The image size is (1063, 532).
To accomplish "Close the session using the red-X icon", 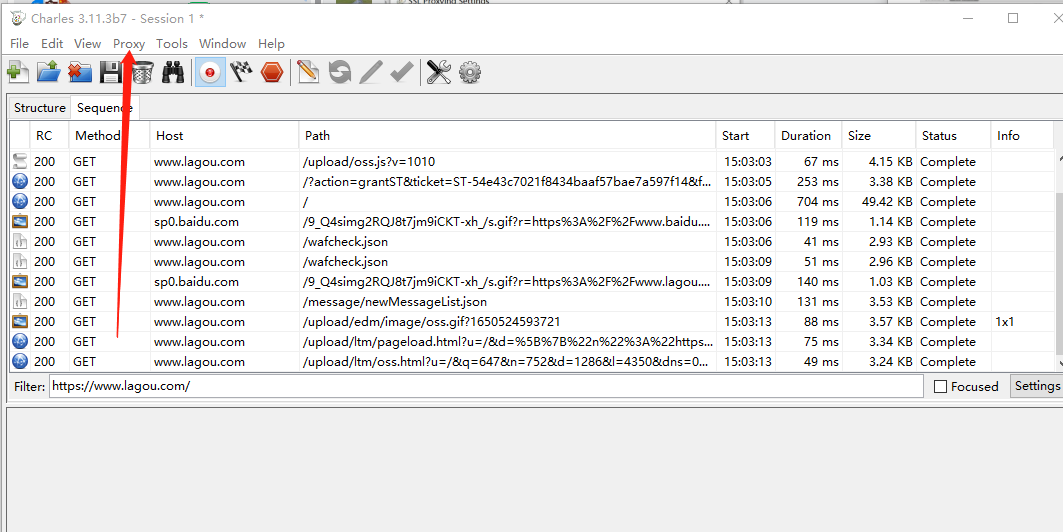I will point(79,72).
